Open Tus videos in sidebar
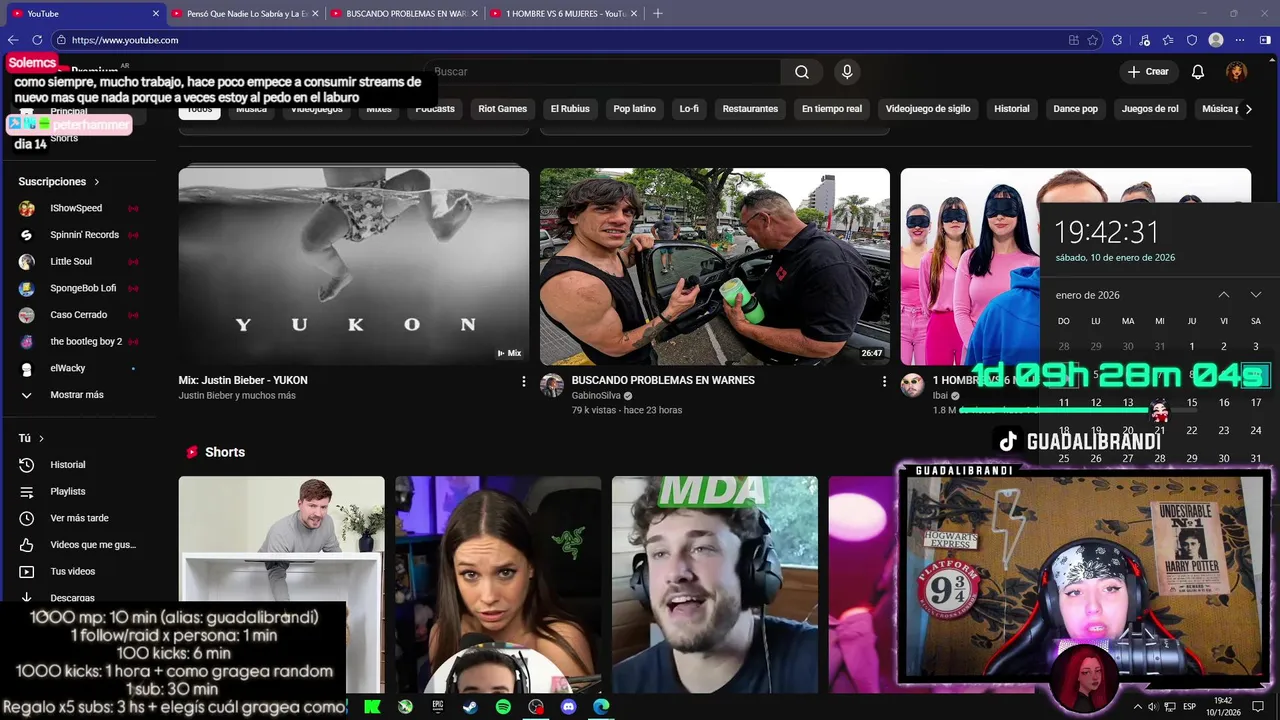 click(x=73, y=572)
